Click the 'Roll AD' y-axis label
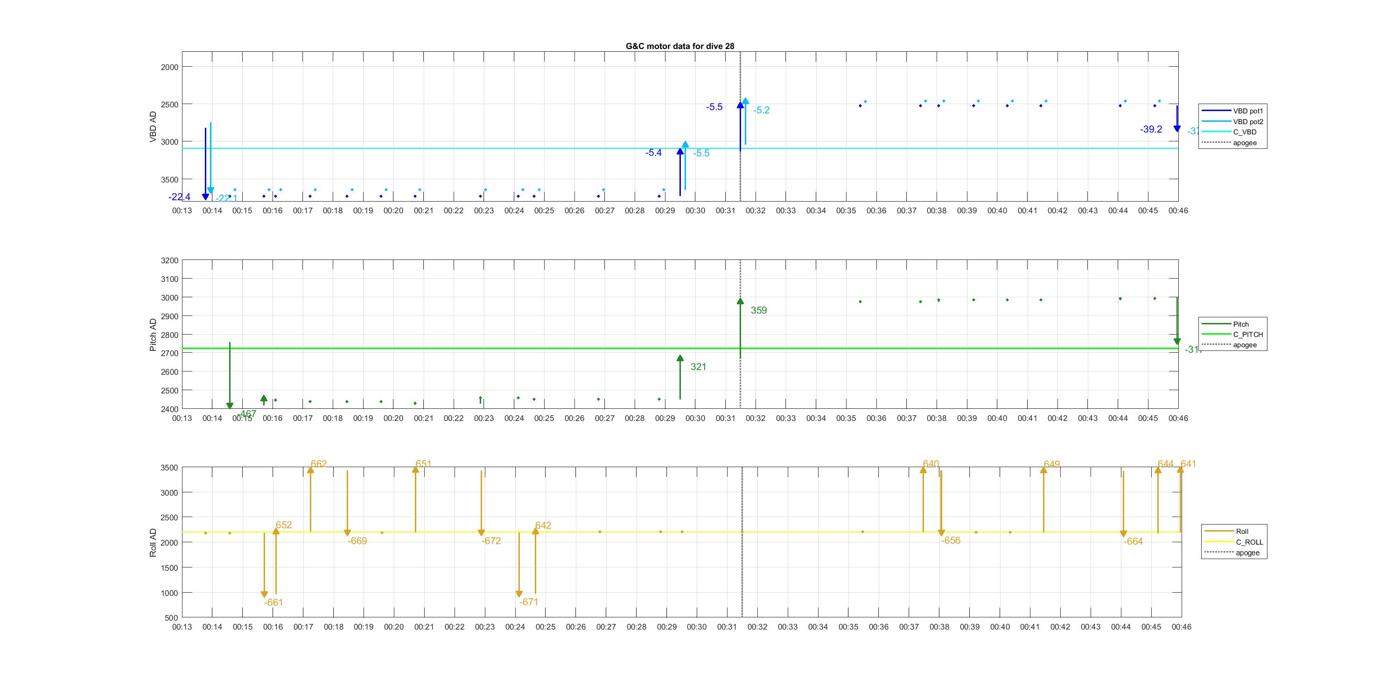This screenshot has height=693, width=1400. [154, 542]
